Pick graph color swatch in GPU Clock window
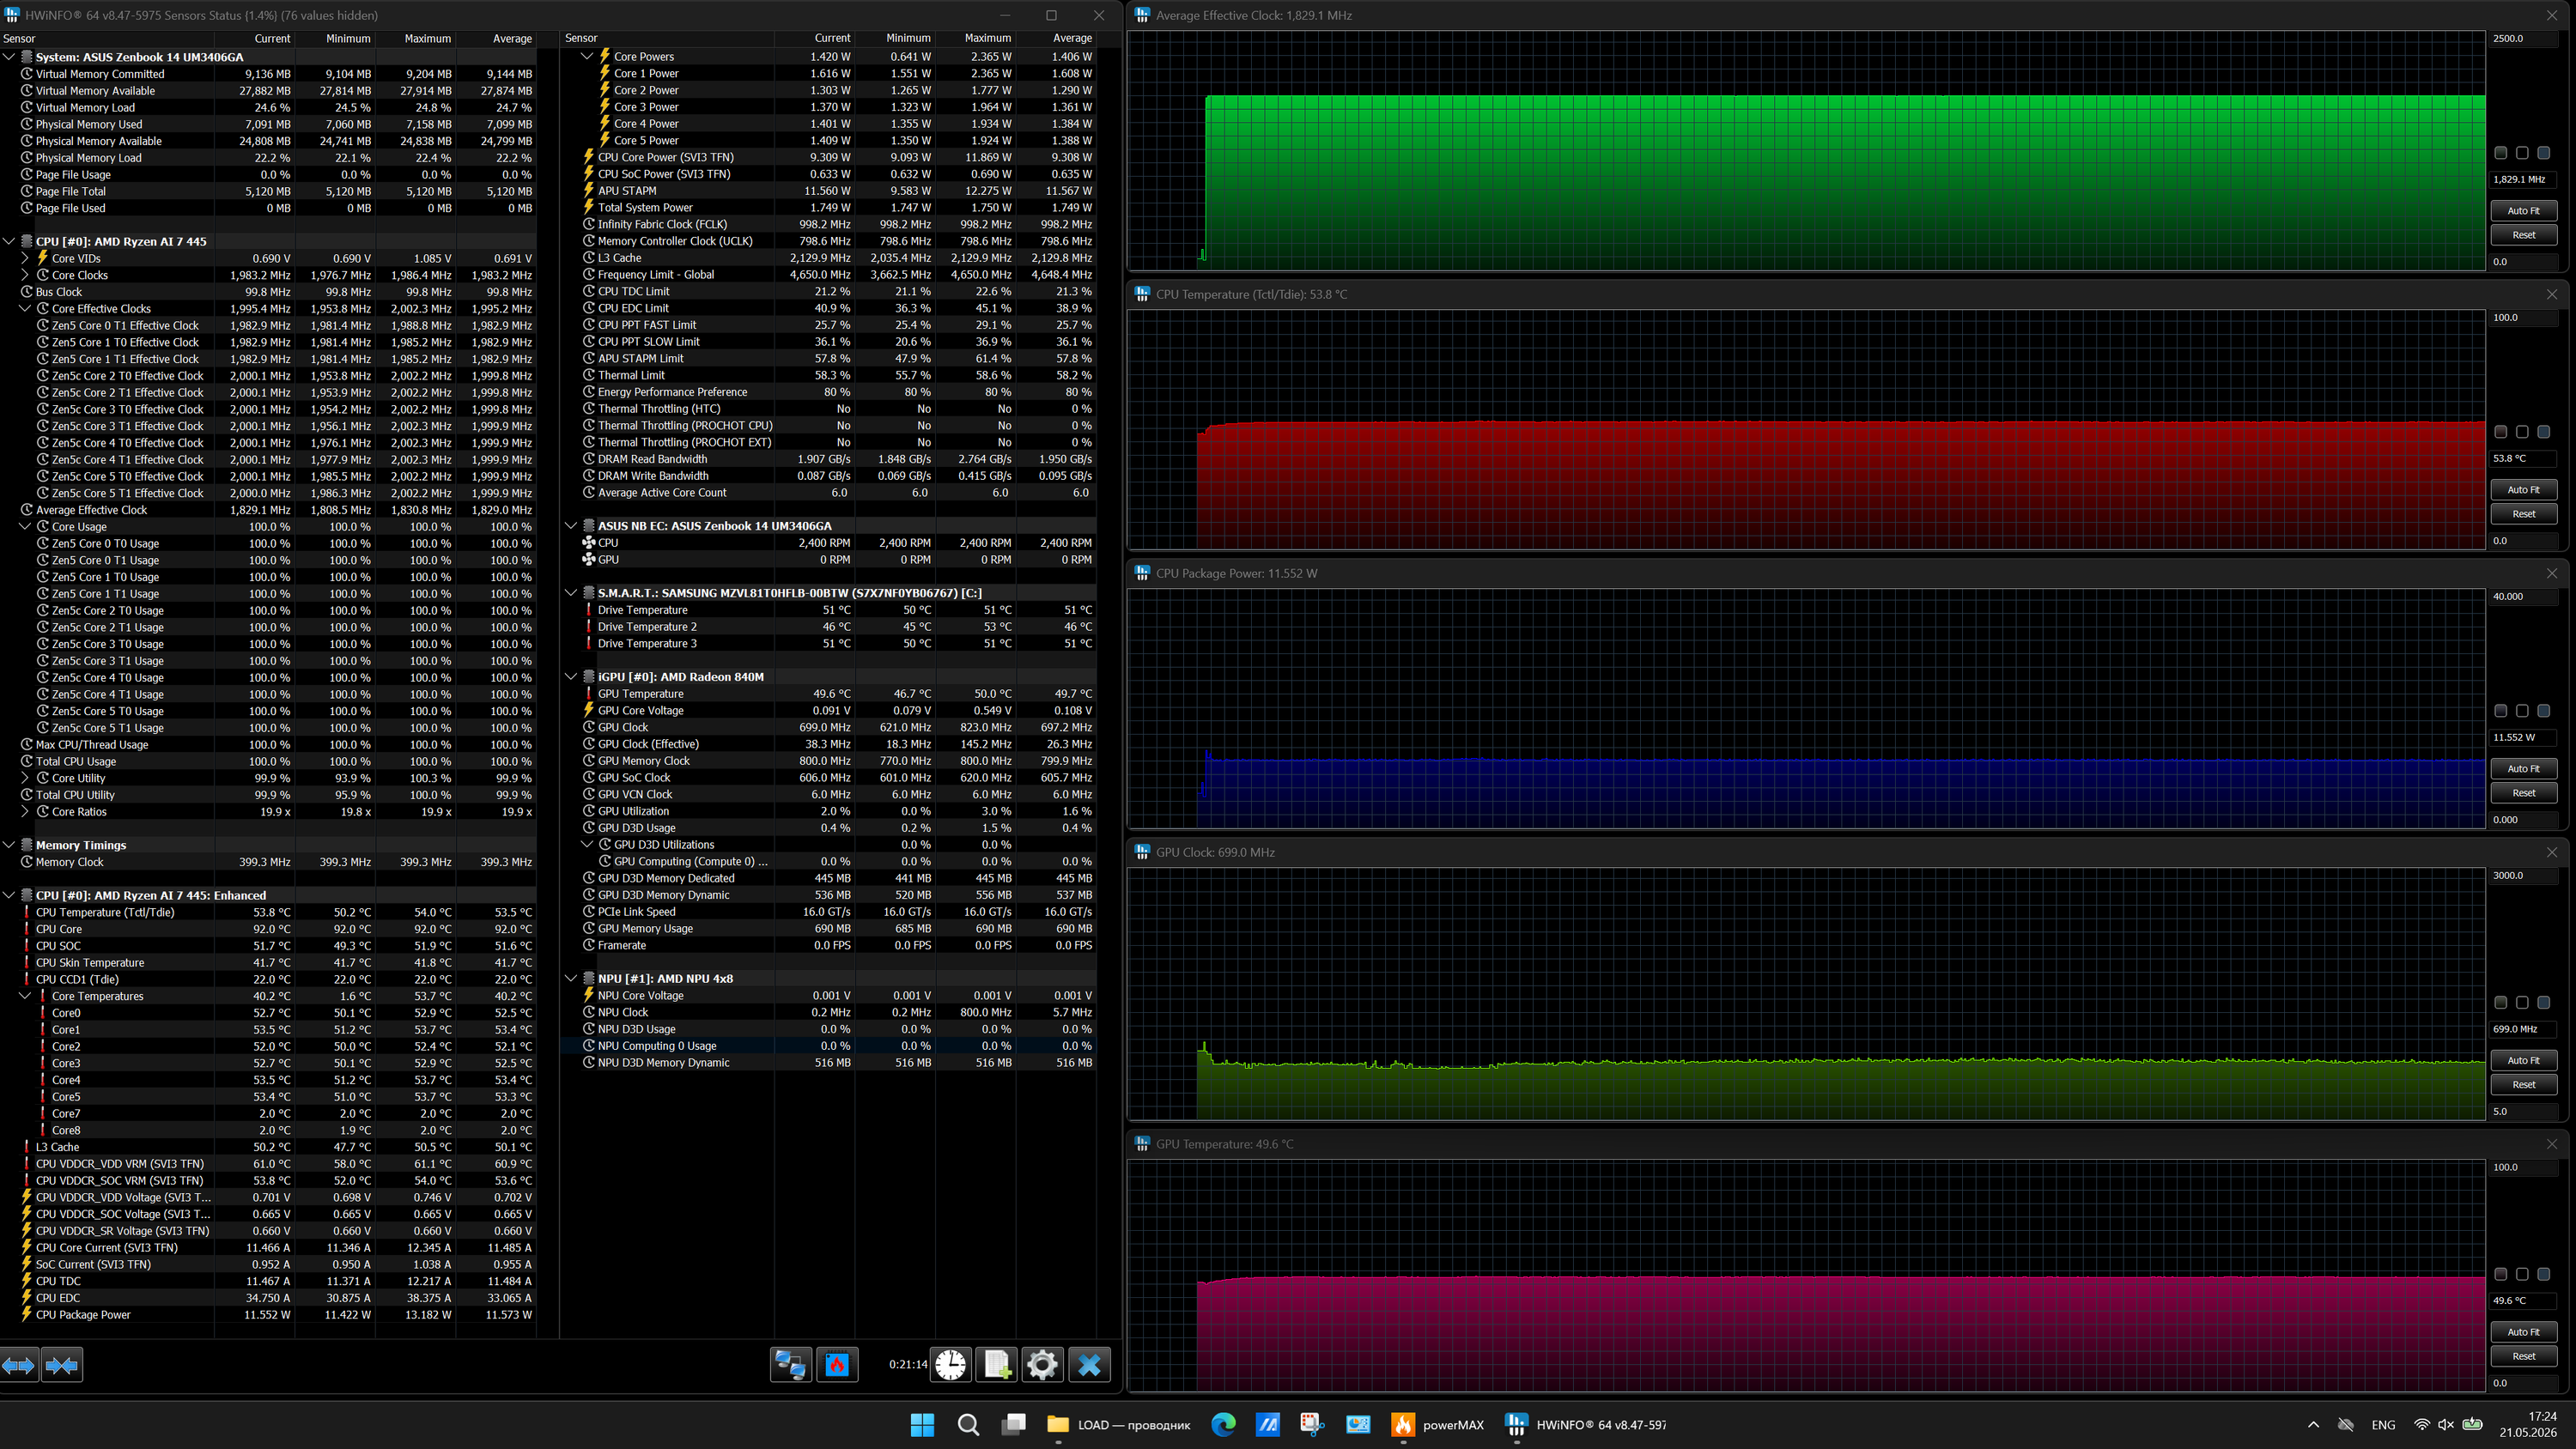This screenshot has width=2576, height=1449. pos(2501,1003)
